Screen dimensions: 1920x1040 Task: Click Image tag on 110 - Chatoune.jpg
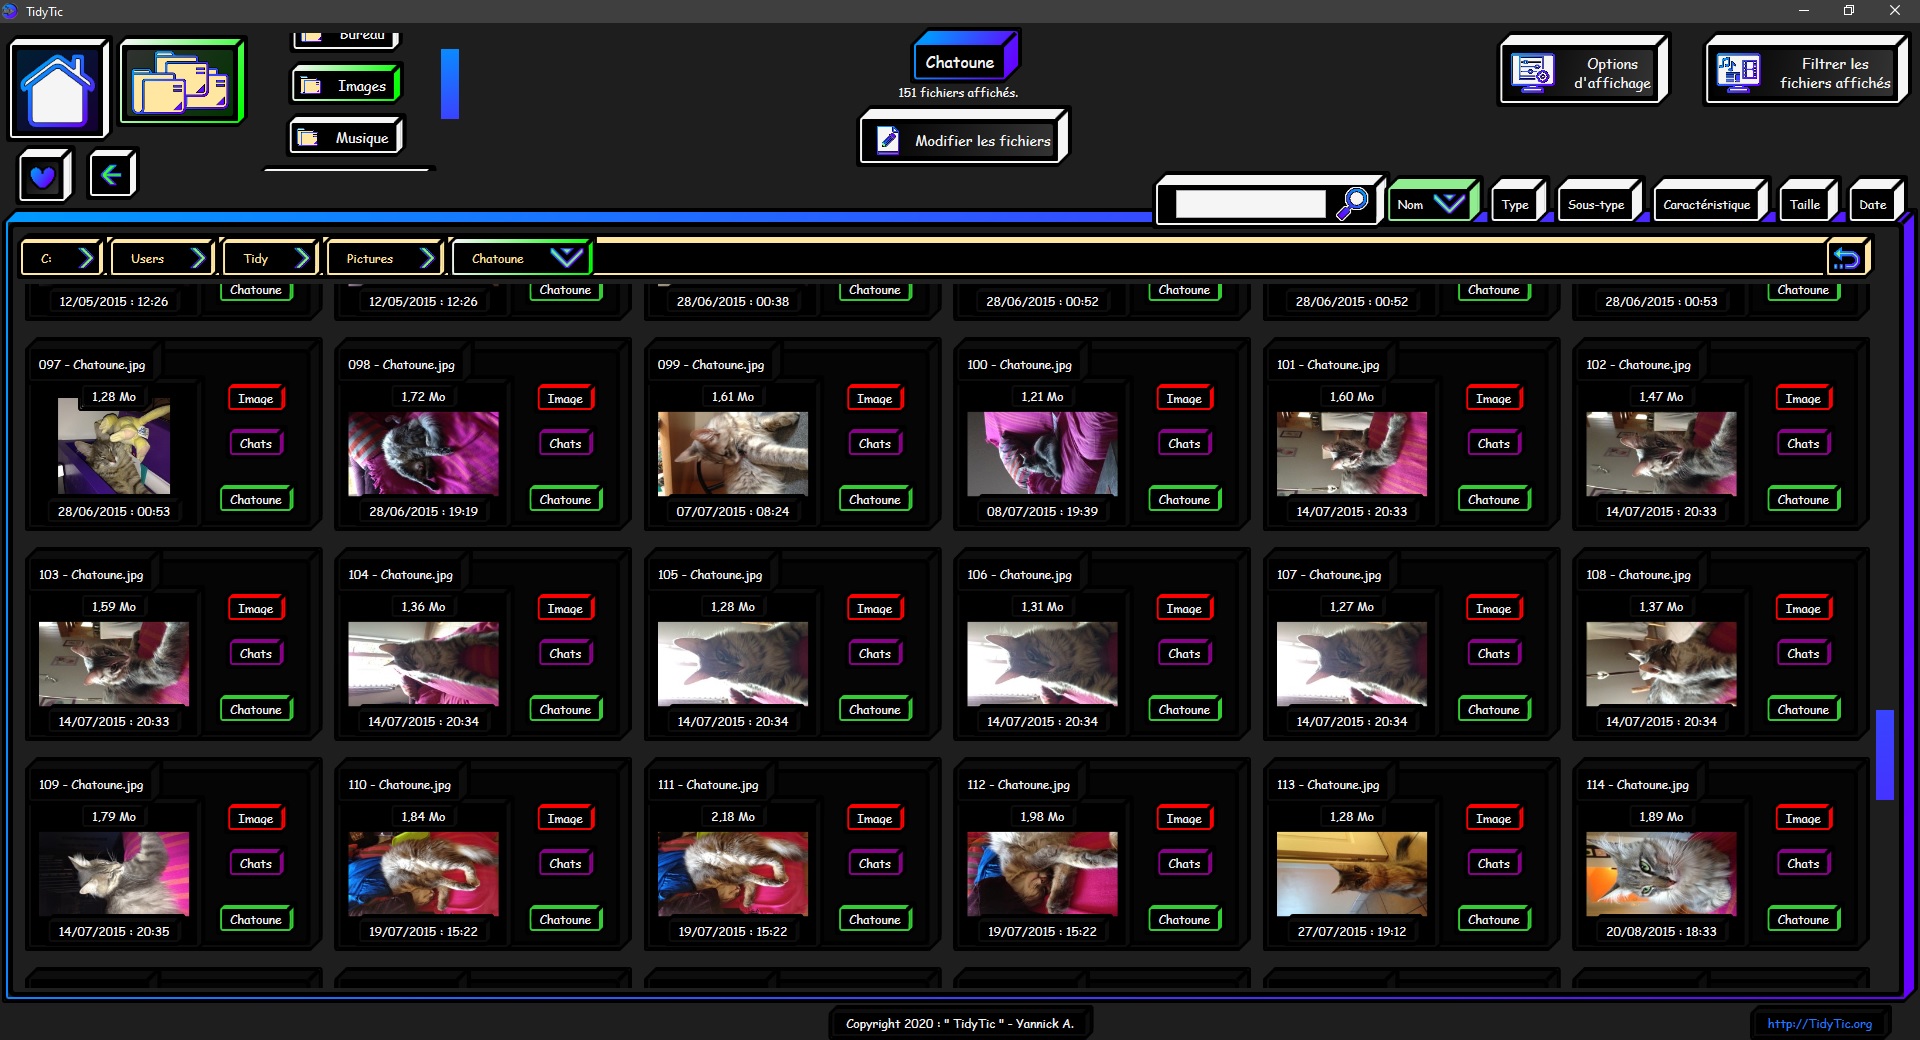coord(565,818)
